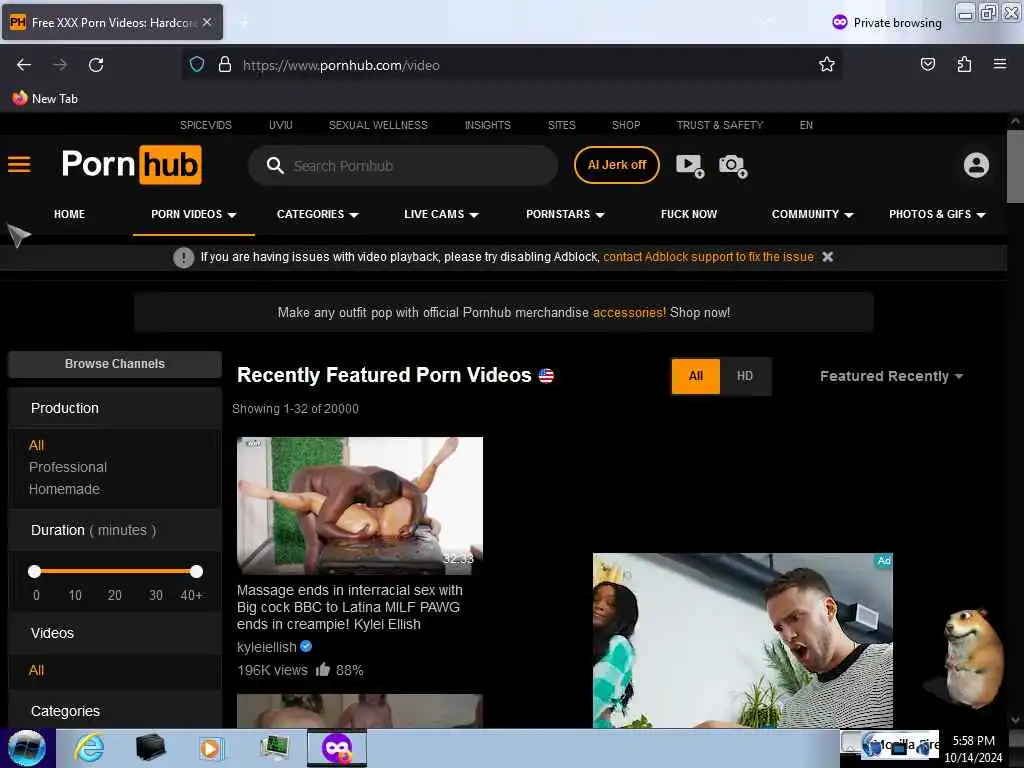The image size is (1024, 768).
Task: Open SITES in the top bar
Action: tap(562, 125)
